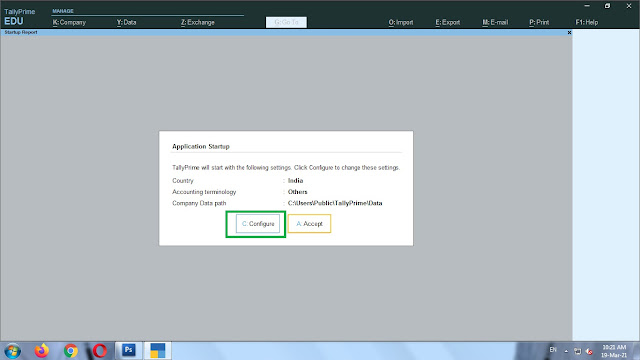Viewport: 640px width, 360px height.
Task: Launch Google Chrome from the taskbar
Action: [x=71, y=351]
